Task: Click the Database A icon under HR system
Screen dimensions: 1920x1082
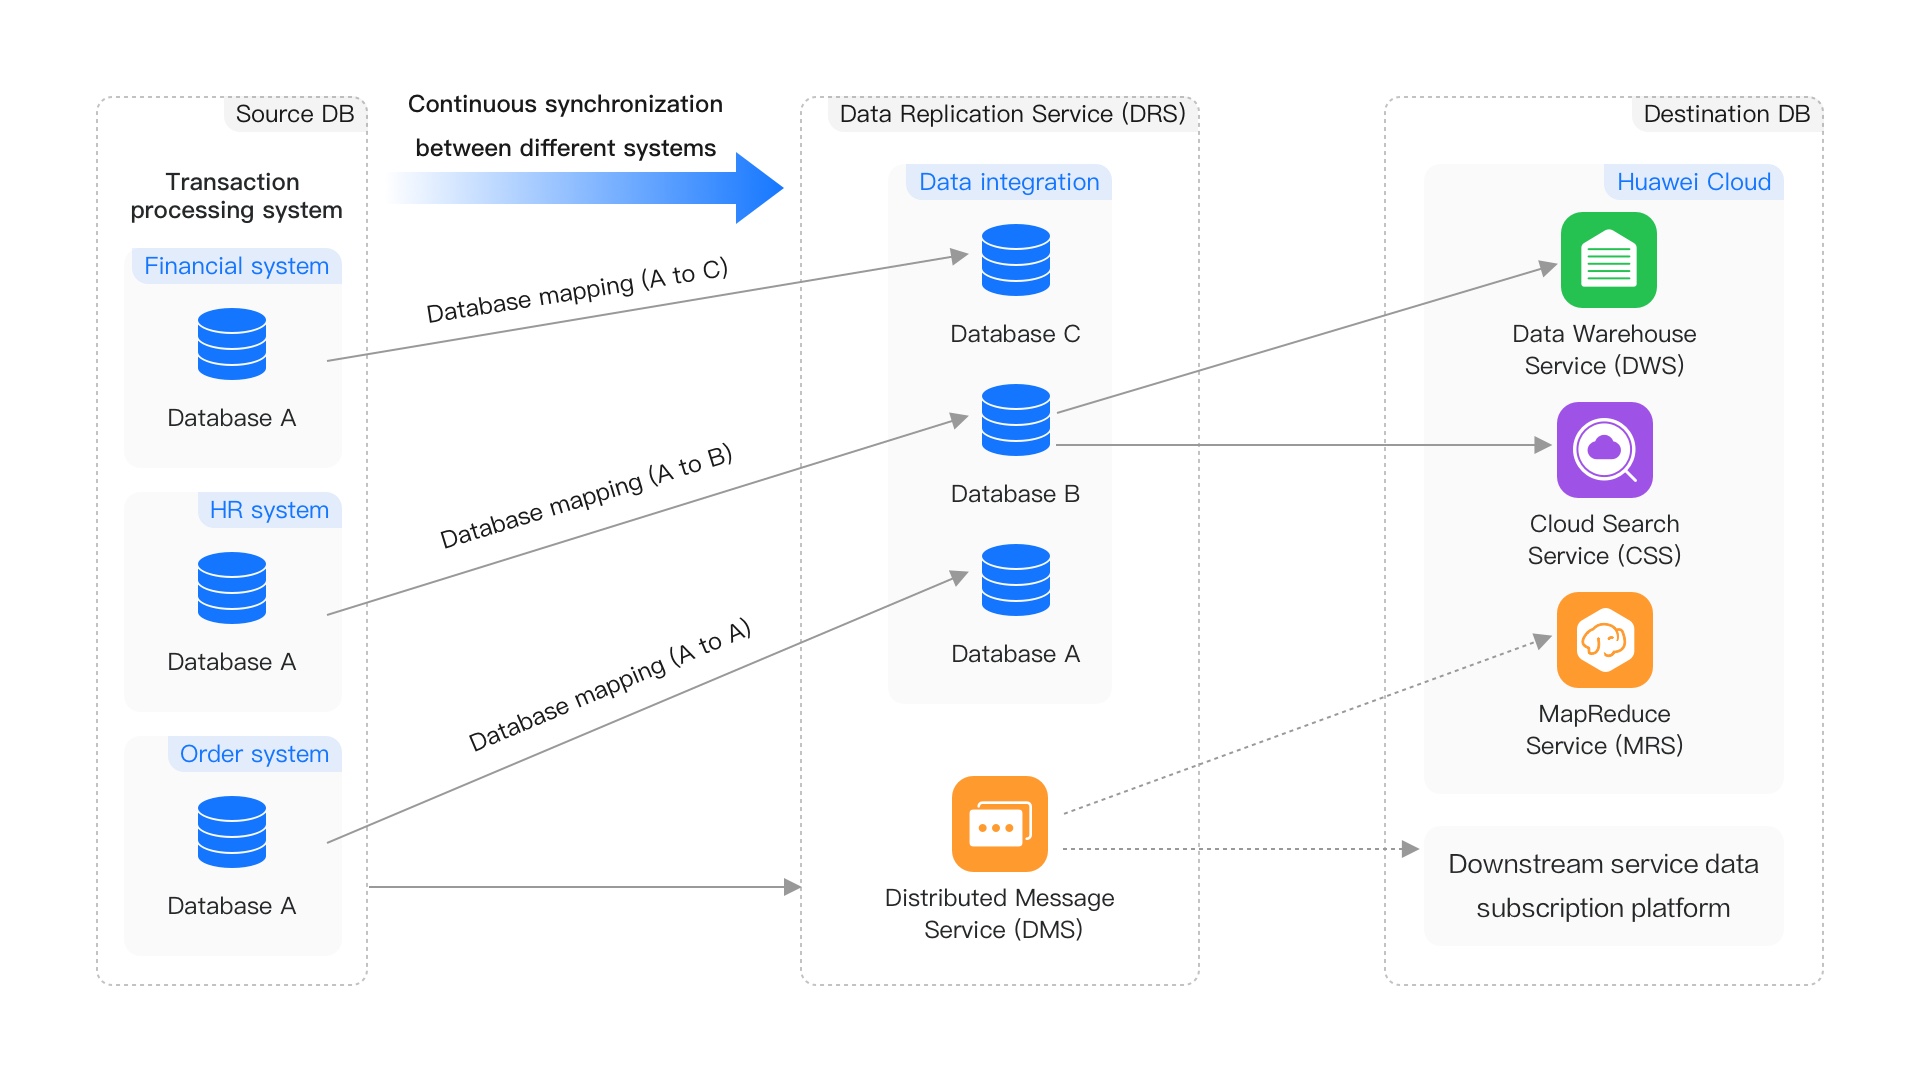Action: point(232,589)
